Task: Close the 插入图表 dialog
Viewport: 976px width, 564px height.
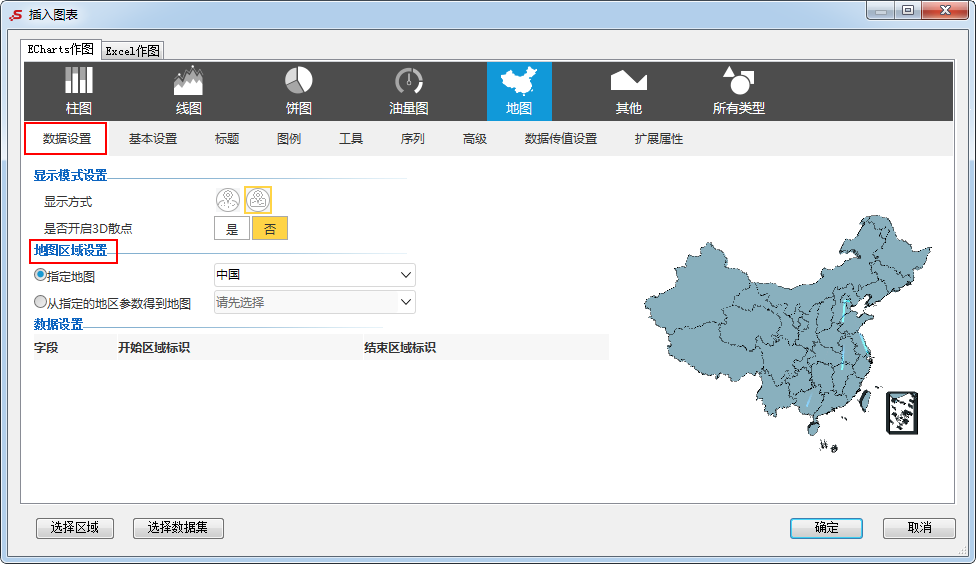Action: pos(946,11)
